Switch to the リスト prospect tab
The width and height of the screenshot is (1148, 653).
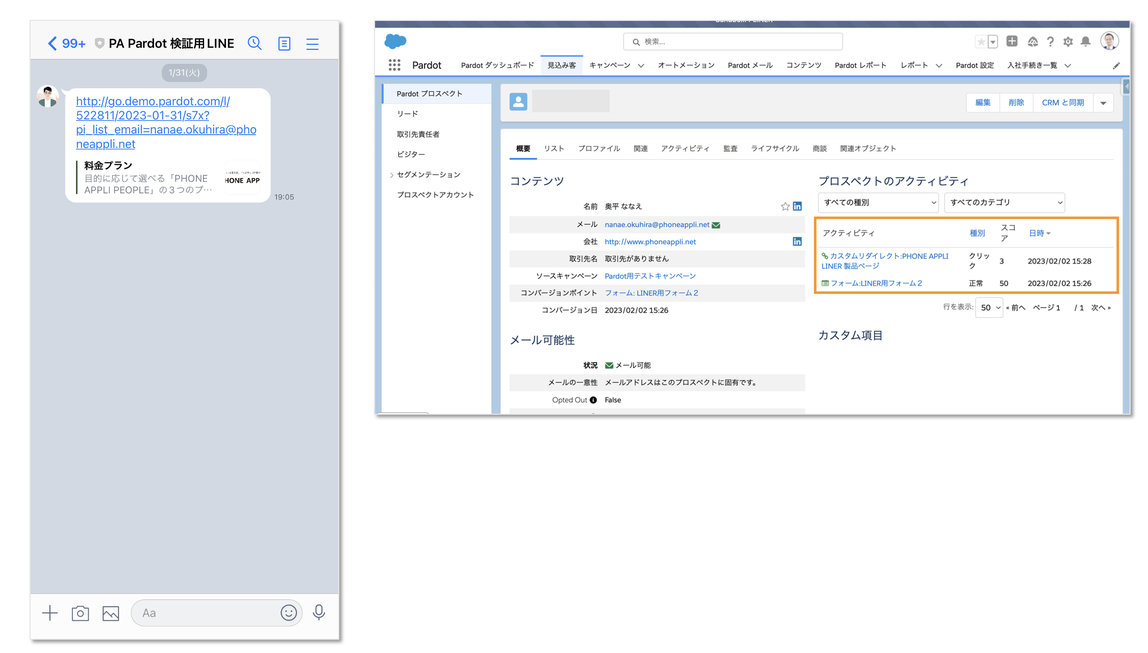(x=554, y=149)
